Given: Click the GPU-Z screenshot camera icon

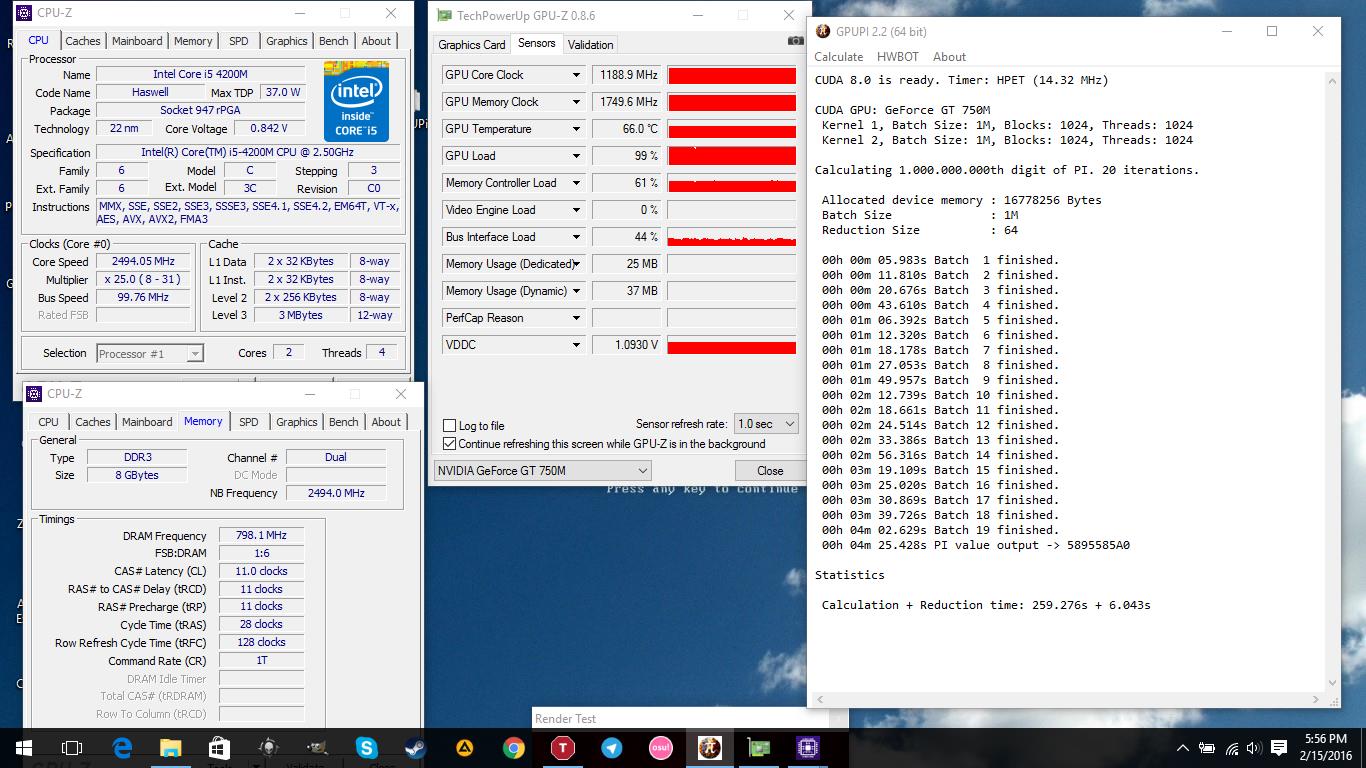Looking at the screenshot, I should (795, 41).
